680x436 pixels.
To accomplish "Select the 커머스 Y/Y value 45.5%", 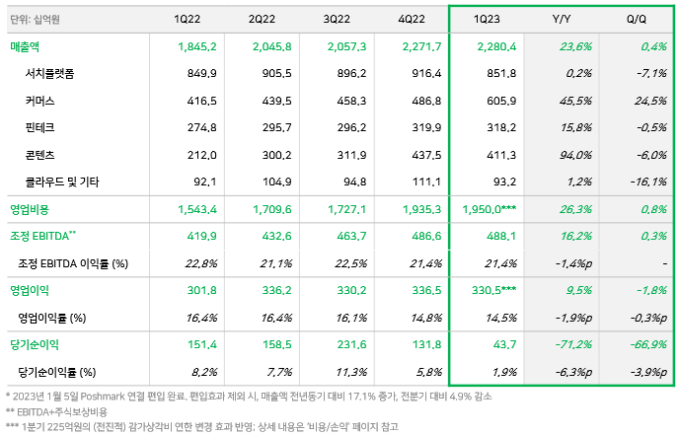I will coord(578,100).
